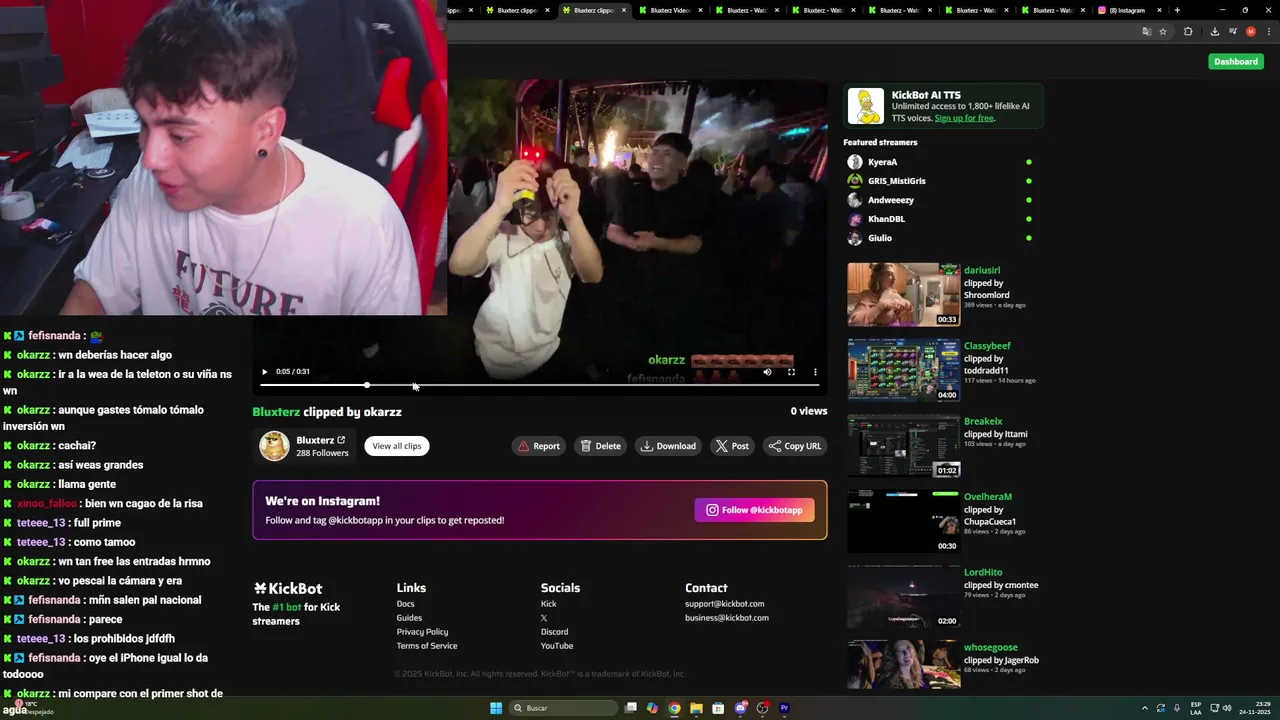Viewport: 1280px width, 720px height.
Task: Play the clip video
Action: pyautogui.click(x=265, y=372)
